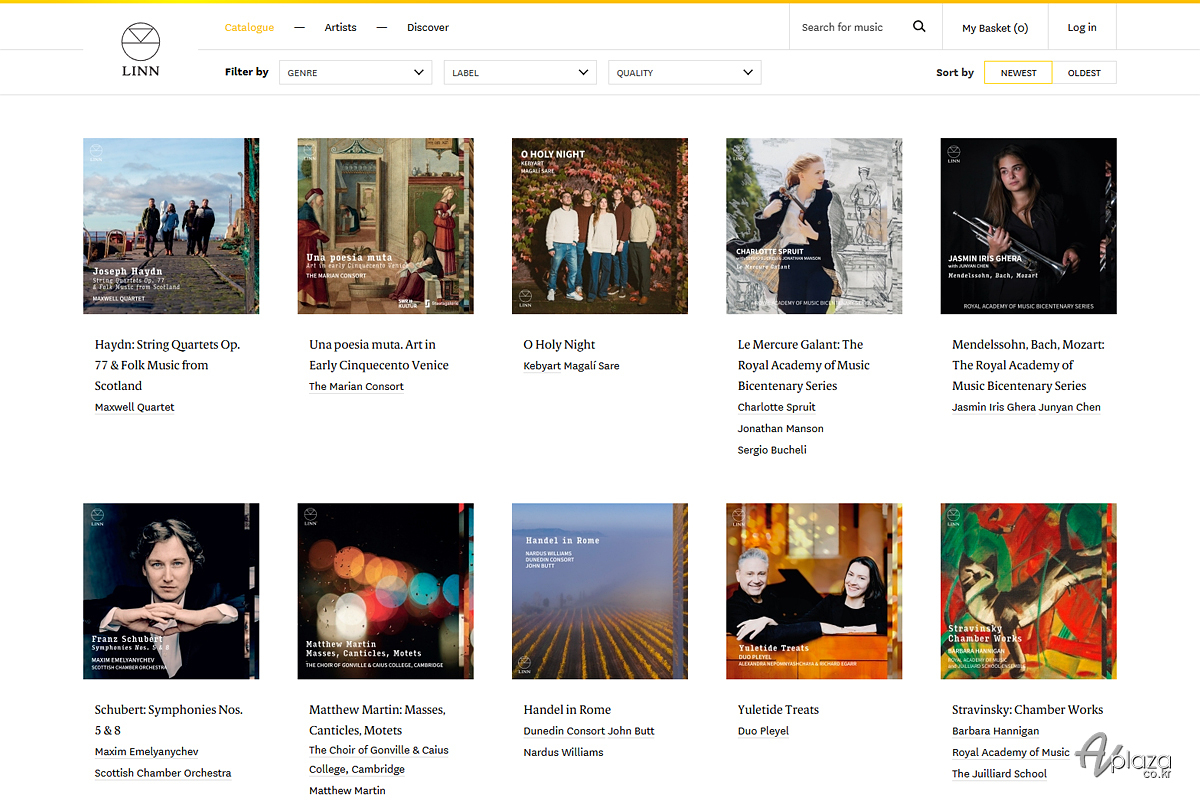This screenshot has height=800, width=1200.
Task: Open the Handel in Rome album cover
Action: coord(599,591)
